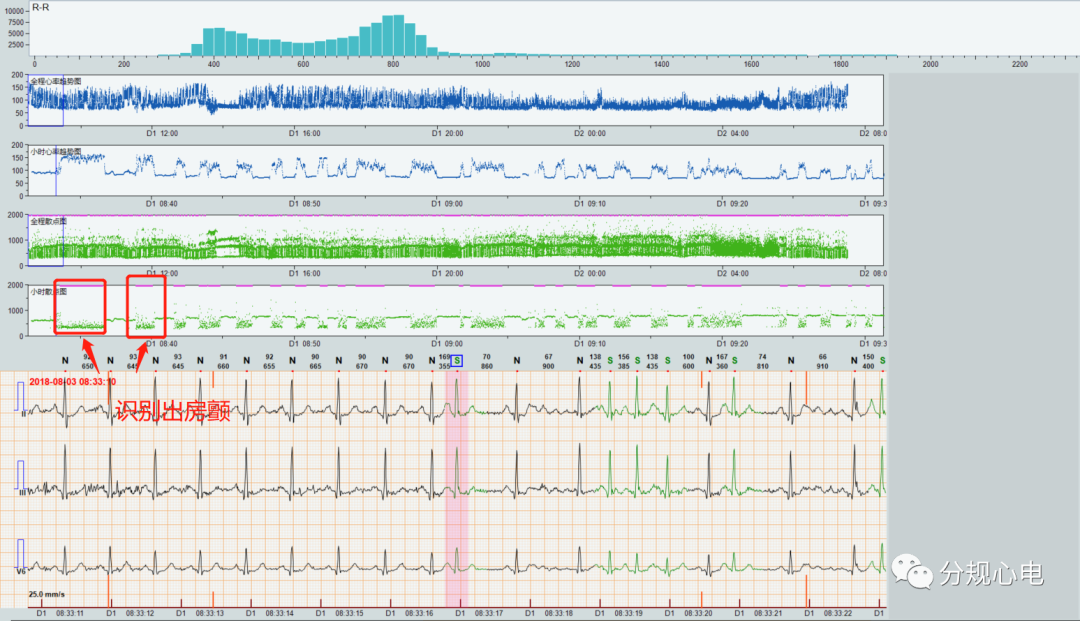Viewport: 1080px width, 621px height.
Task: Click D1 09:00 on 小时心率趋势图 axis
Action: (447, 204)
